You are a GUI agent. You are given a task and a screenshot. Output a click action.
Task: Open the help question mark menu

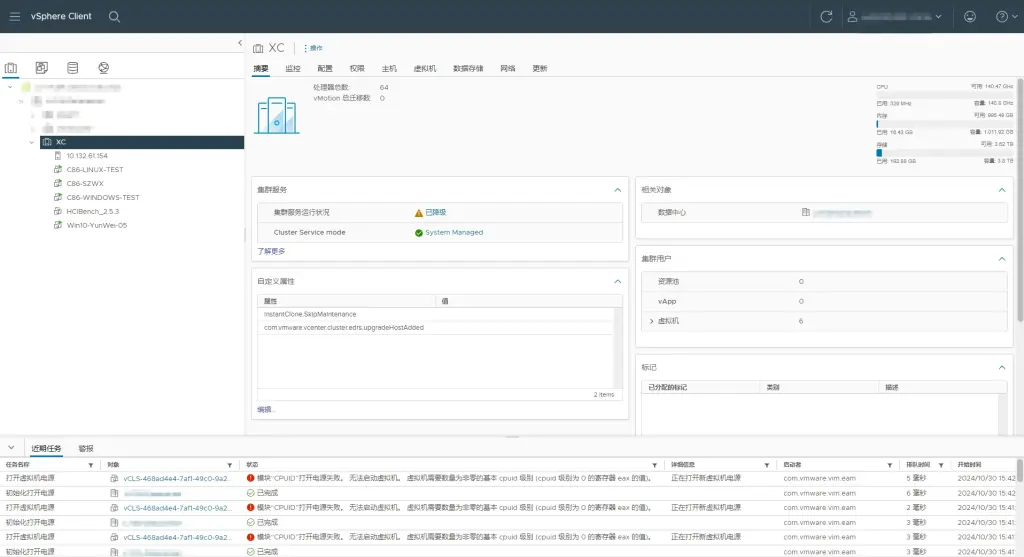coord(1002,17)
